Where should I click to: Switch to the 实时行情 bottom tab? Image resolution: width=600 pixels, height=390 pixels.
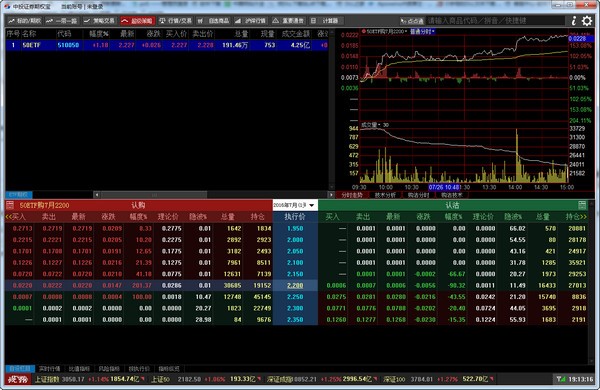[x=50, y=369]
